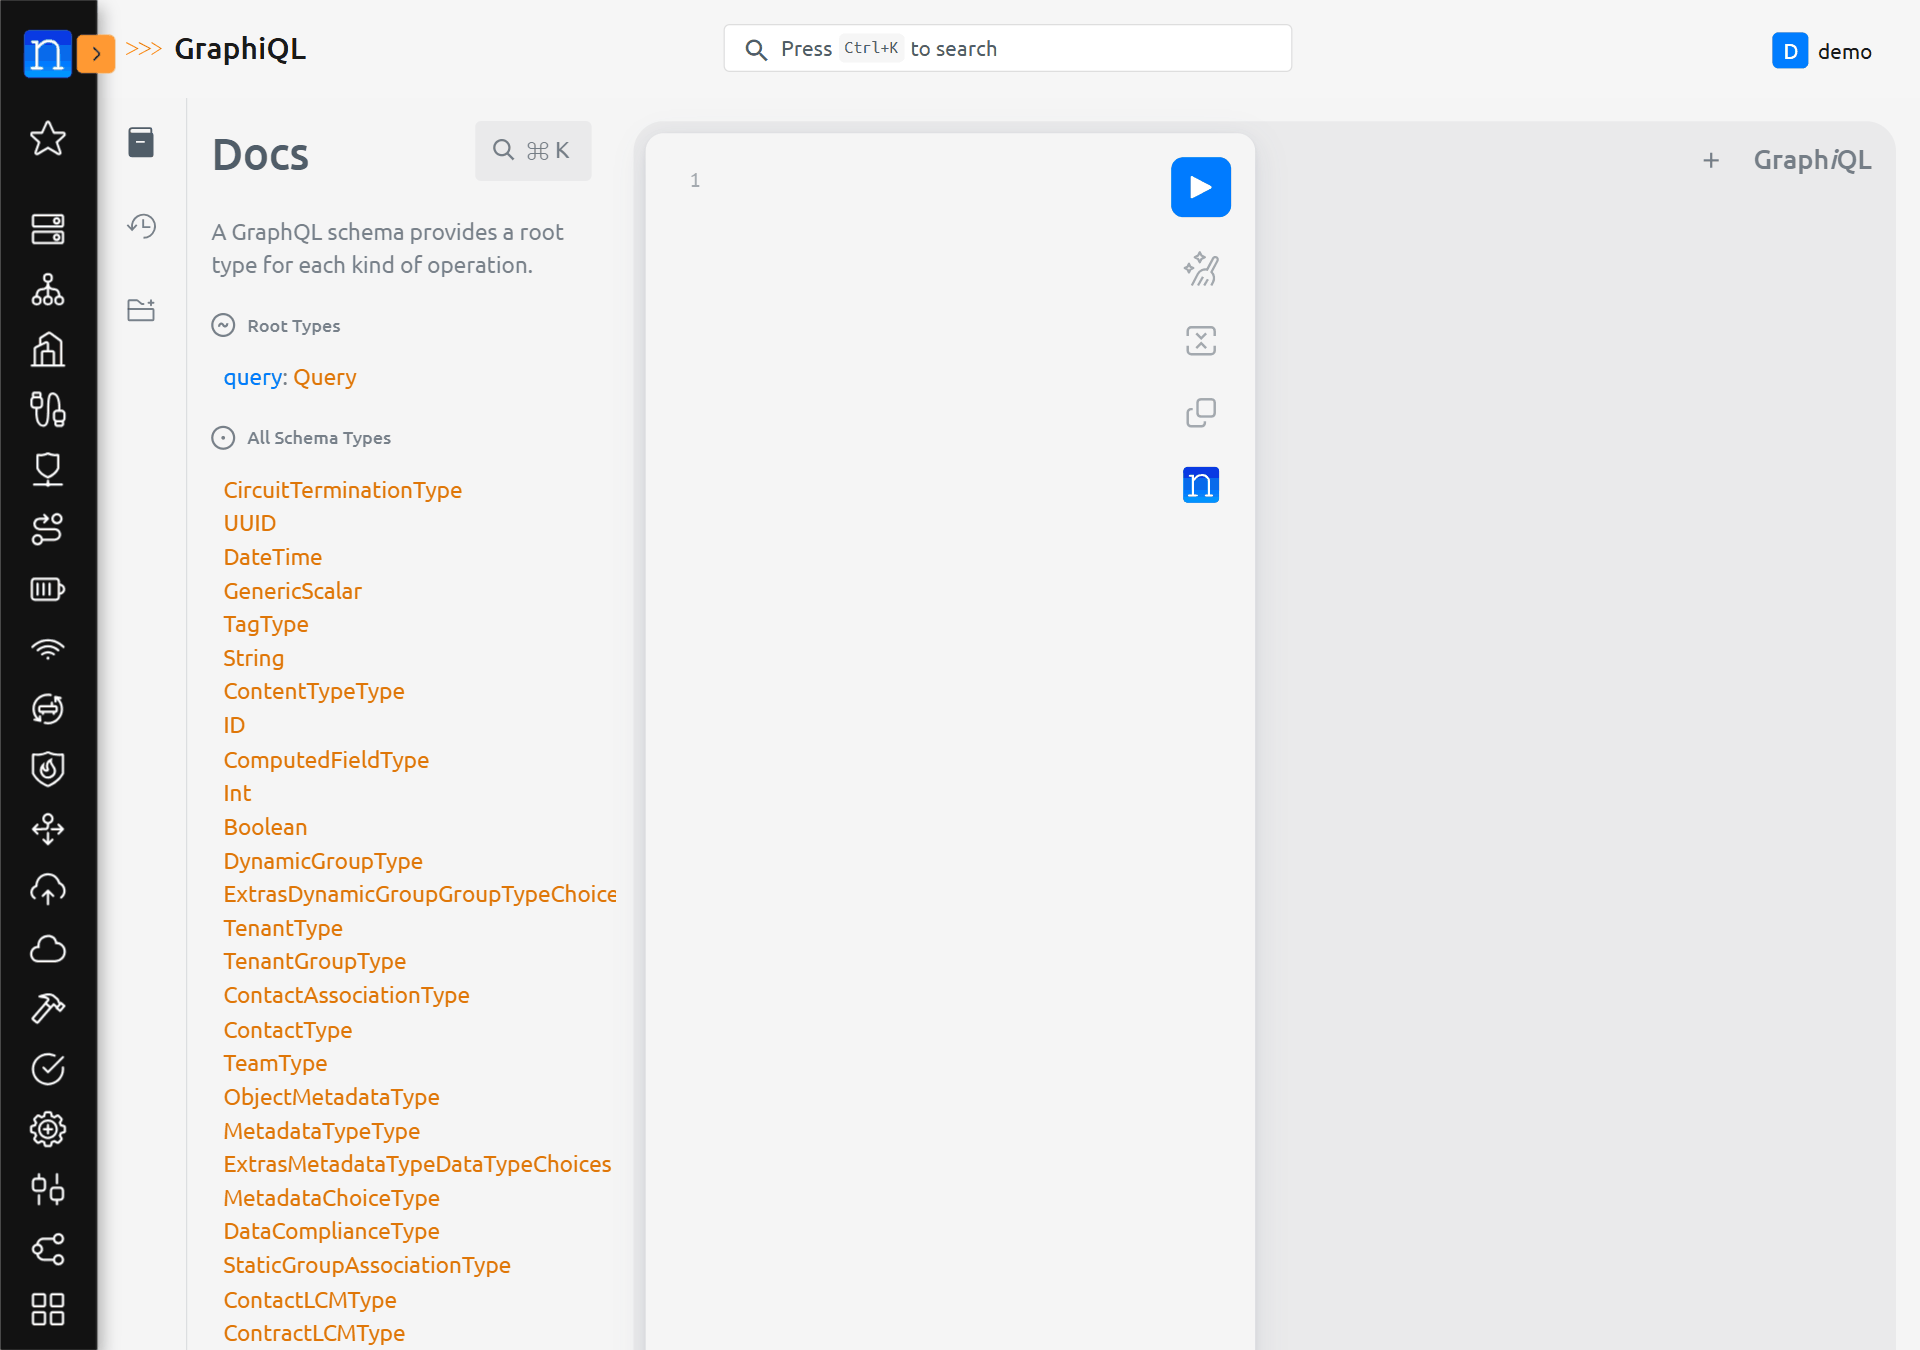Screen dimensions: 1920x1350
Task: Run the query with the play button
Action: 1200,187
